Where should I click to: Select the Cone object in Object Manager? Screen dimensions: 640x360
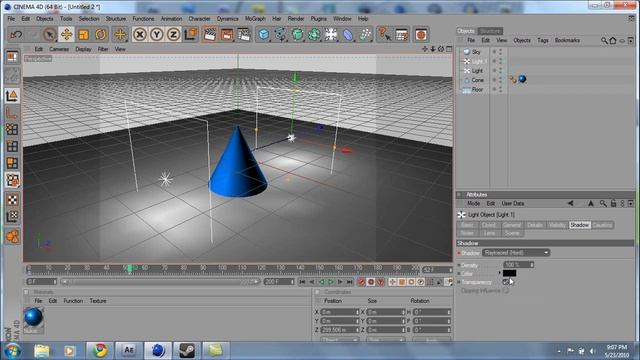click(x=478, y=80)
